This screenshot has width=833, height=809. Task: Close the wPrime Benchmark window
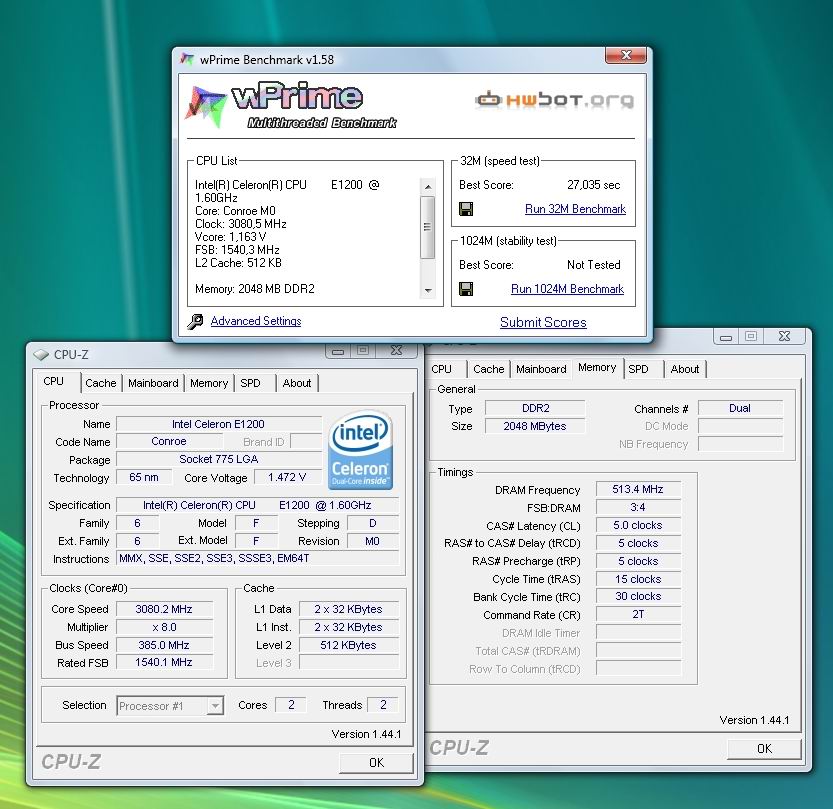pyautogui.click(x=626, y=55)
